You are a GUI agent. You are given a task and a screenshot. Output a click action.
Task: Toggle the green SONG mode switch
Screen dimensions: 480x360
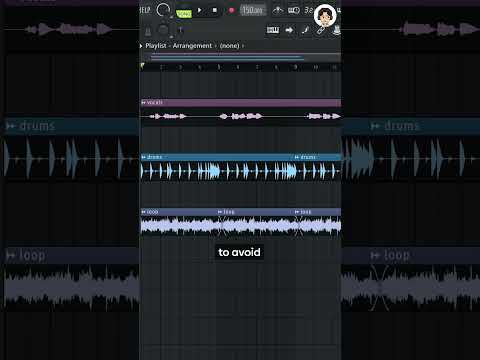184,14
